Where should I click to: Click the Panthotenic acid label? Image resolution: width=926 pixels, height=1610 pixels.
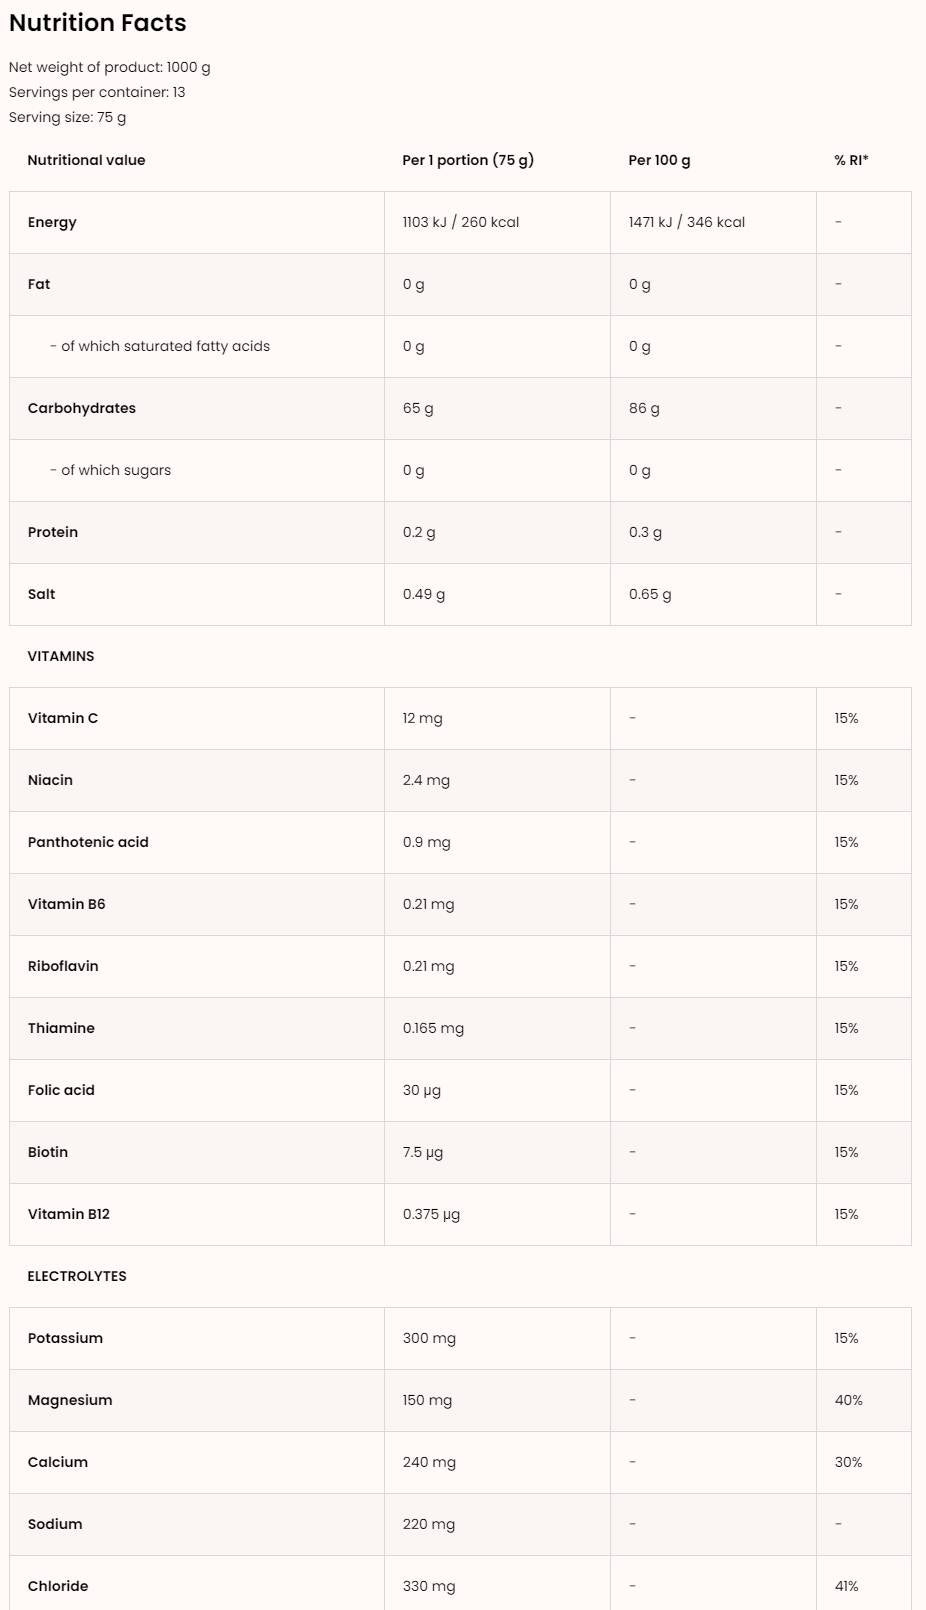point(88,842)
